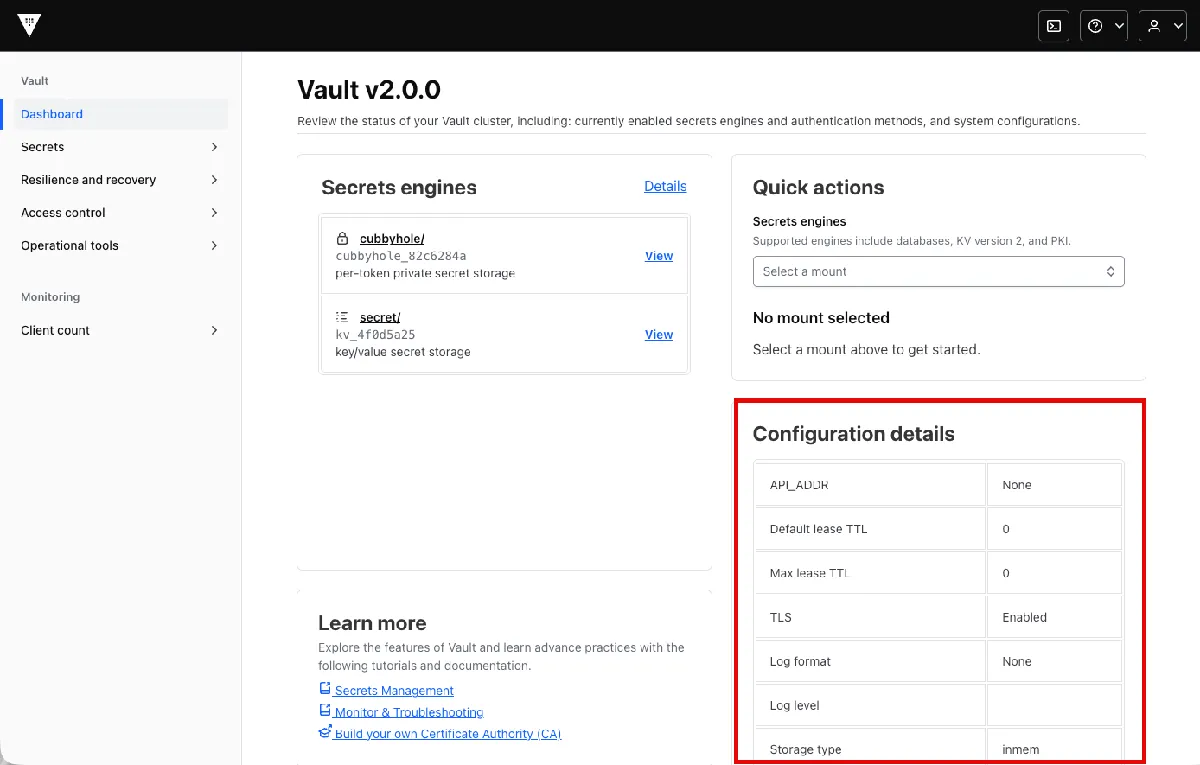
Task: Click the list icon beside secret/
Action: pos(342,317)
